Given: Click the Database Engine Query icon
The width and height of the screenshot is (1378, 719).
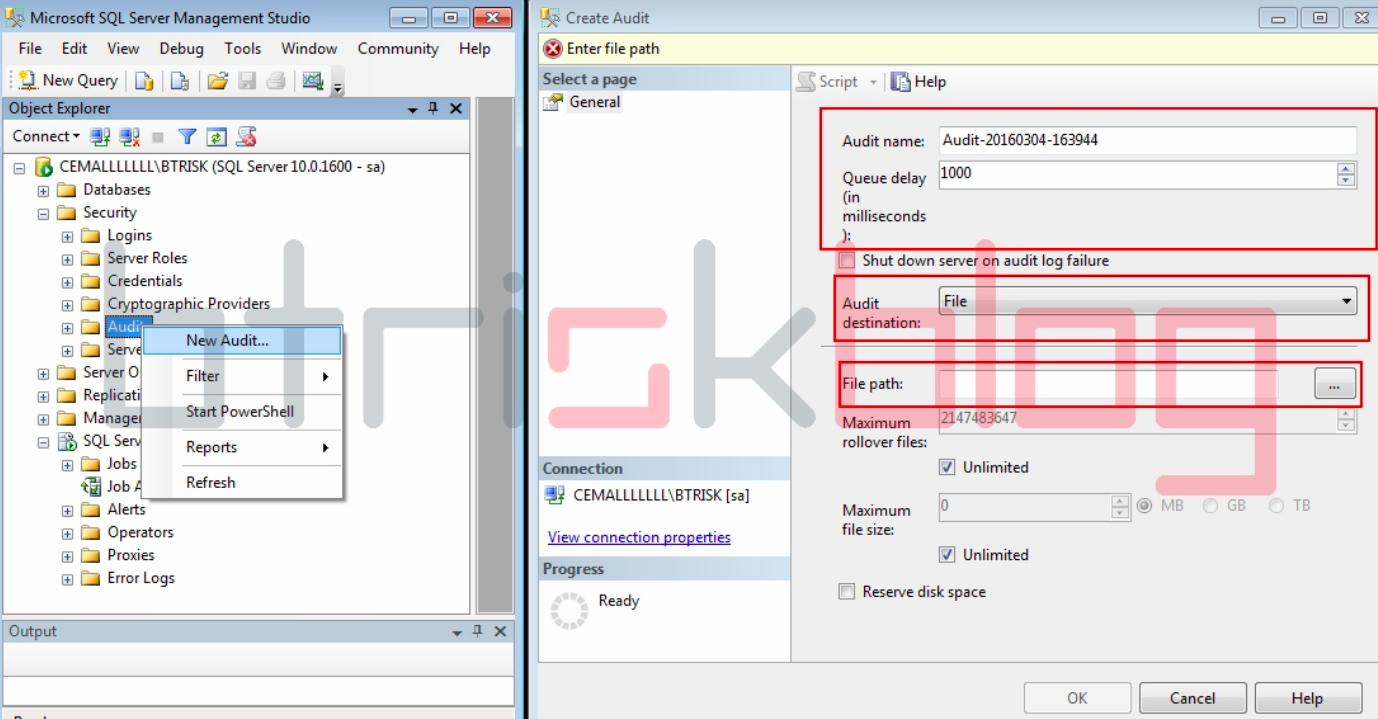Looking at the screenshot, I should pyautogui.click(x=144, y=81).
